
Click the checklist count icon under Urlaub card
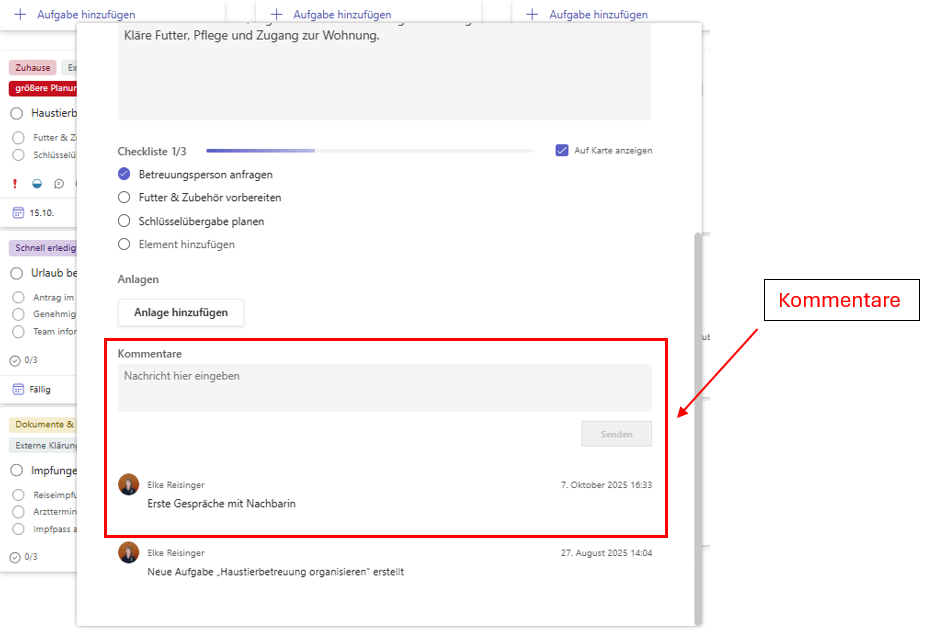tap(15, 360)
